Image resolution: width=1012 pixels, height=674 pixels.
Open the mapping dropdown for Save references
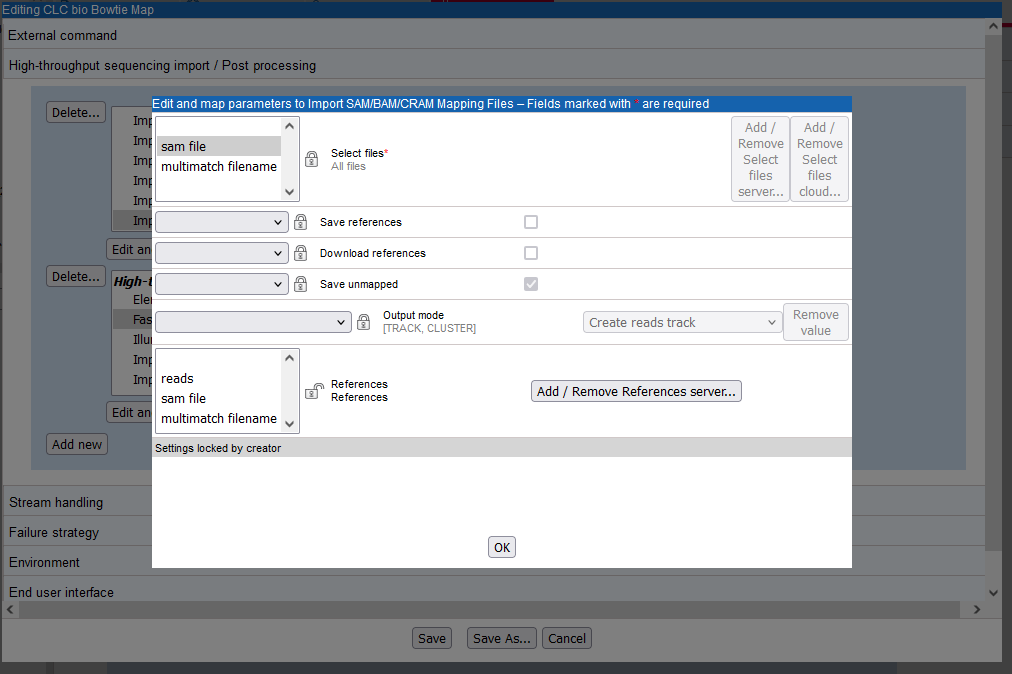pyautogui.click(x=221, y=222)
